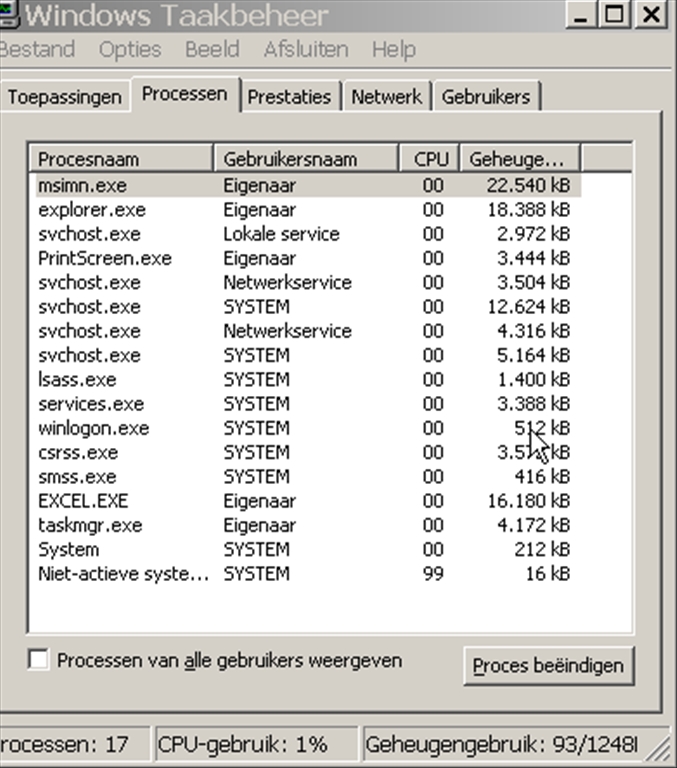Click the 18.388 kB memory value
The image size is (677, 768).
pyautogui.click(x=528, y=210)
